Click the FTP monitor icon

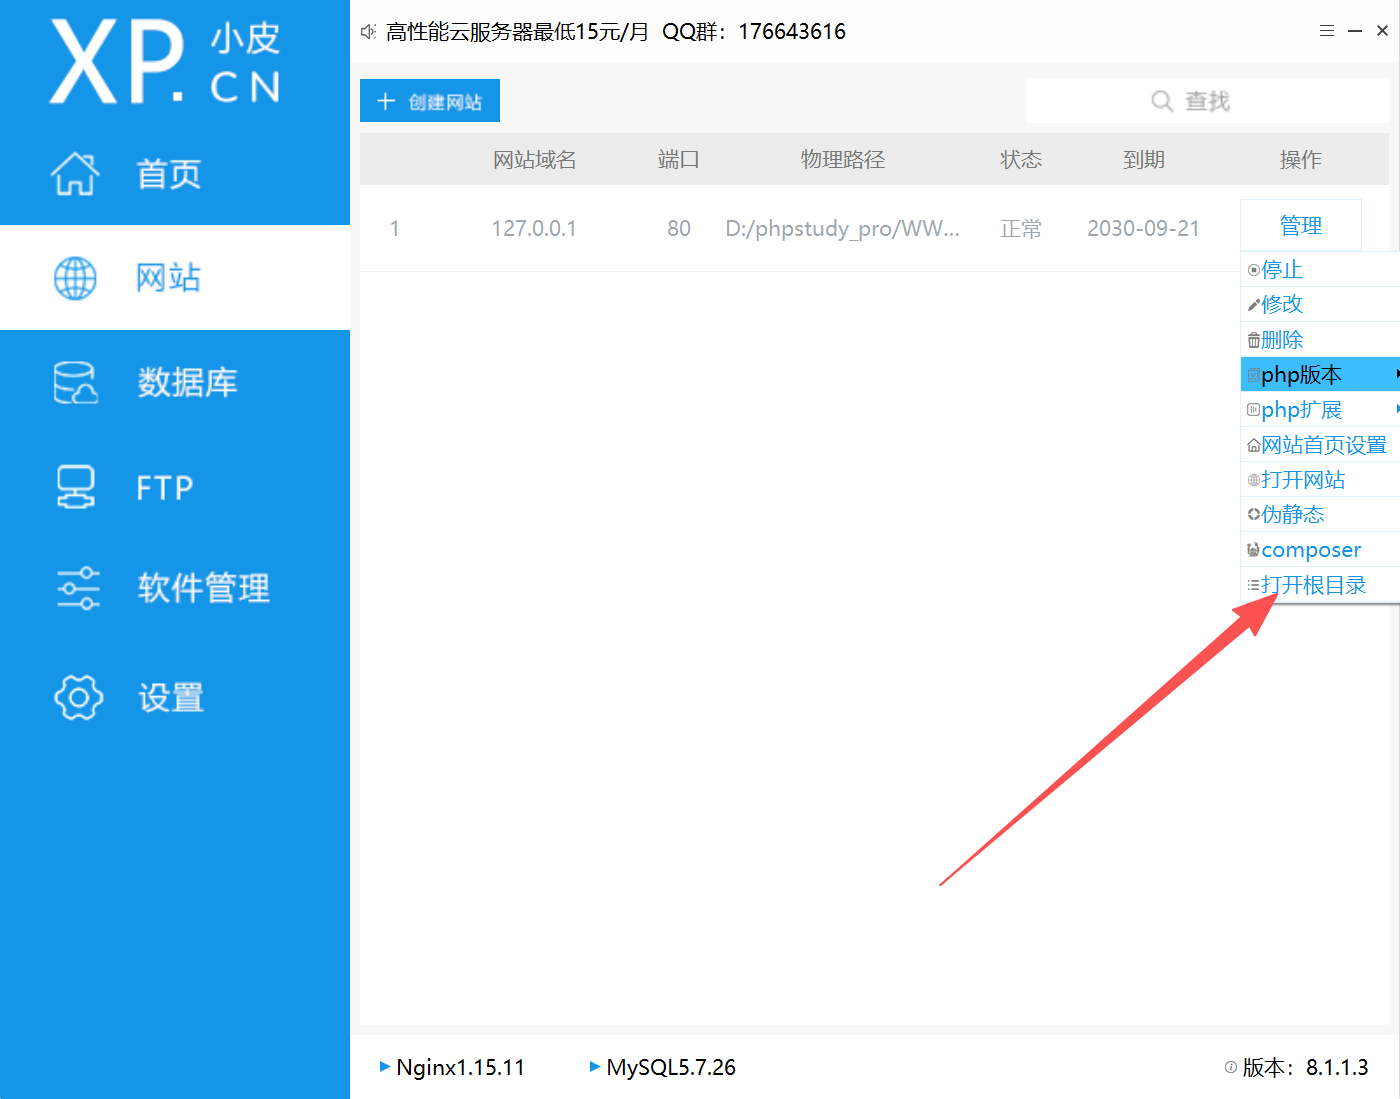[76, 487]
